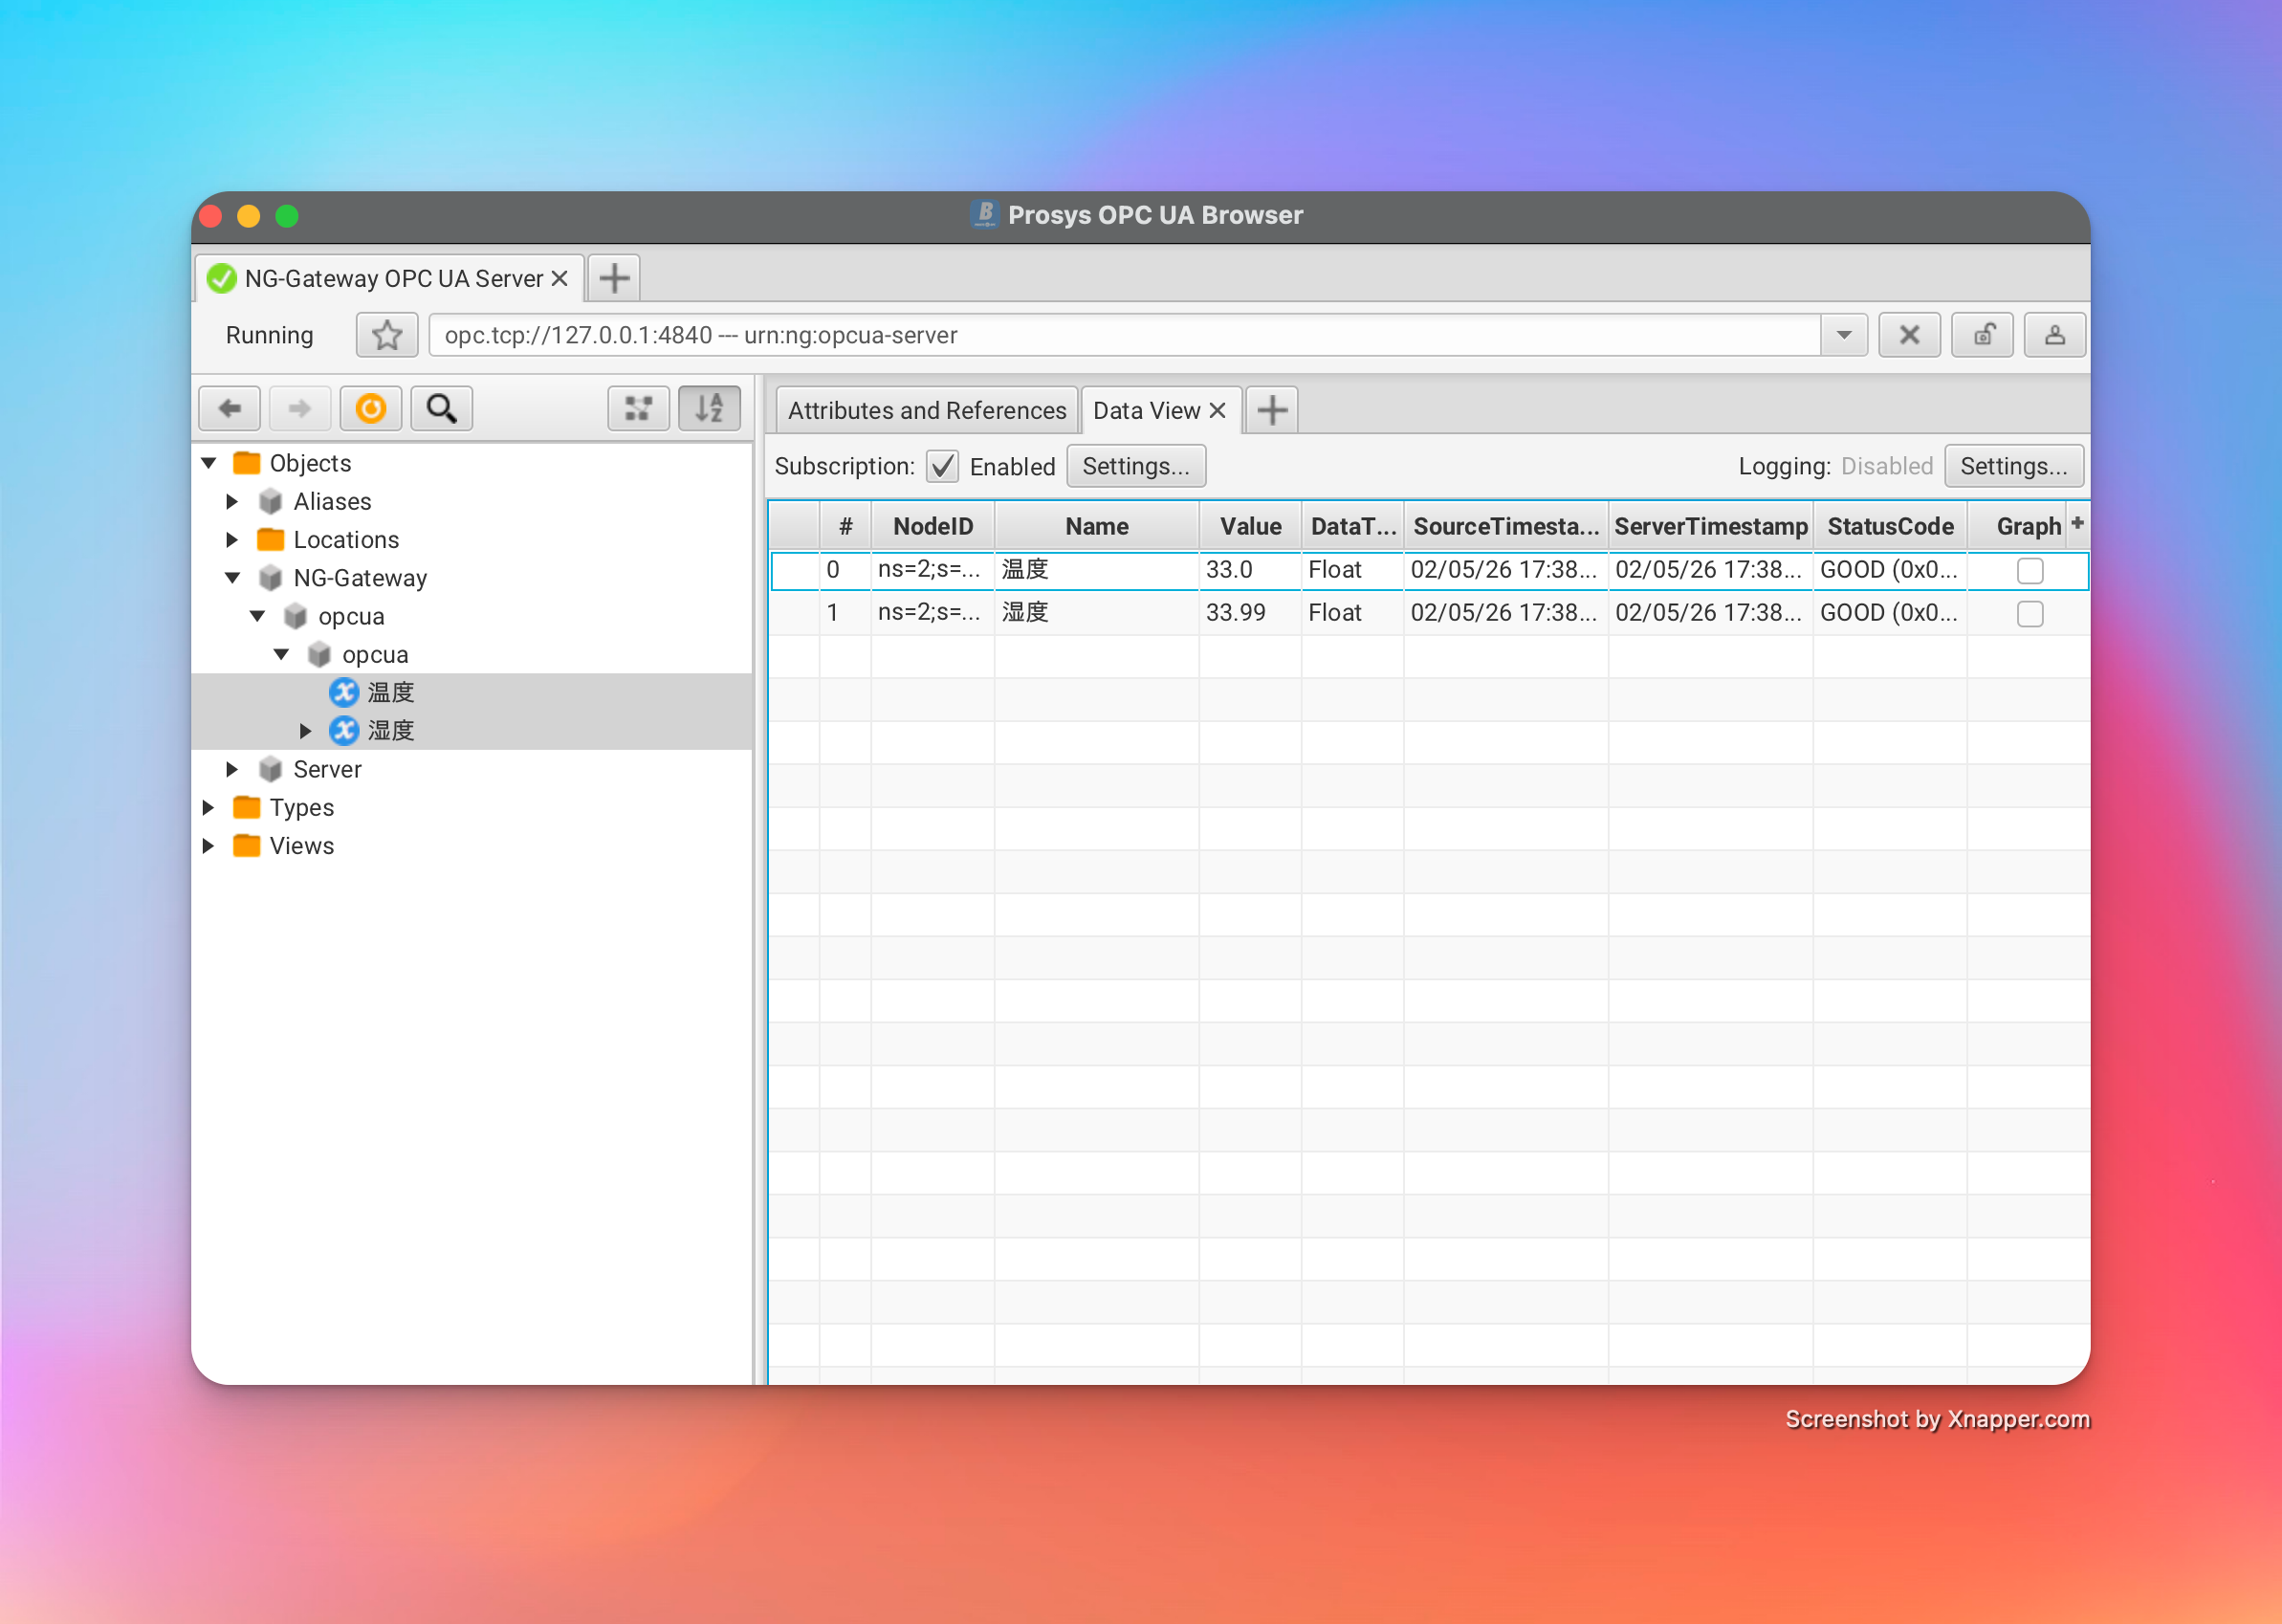Open the Logging Settings button

2012,466
